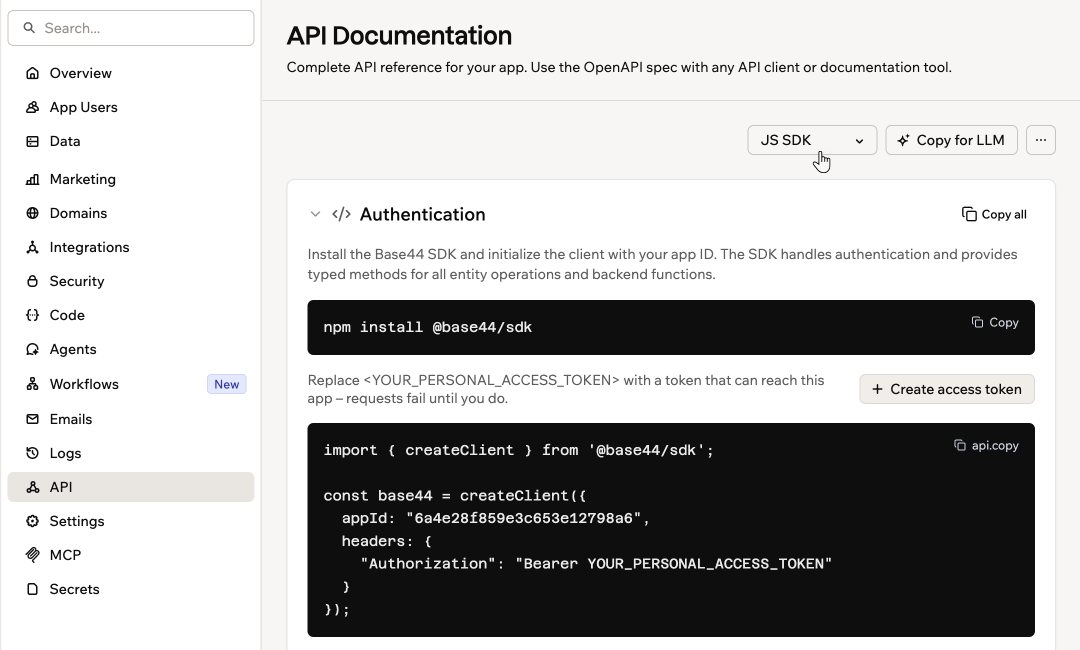Image resolution: width=1080 pixels, height=650 pixels.
Task: Click the api.copy icon on the code block
Action: [959, 445]
